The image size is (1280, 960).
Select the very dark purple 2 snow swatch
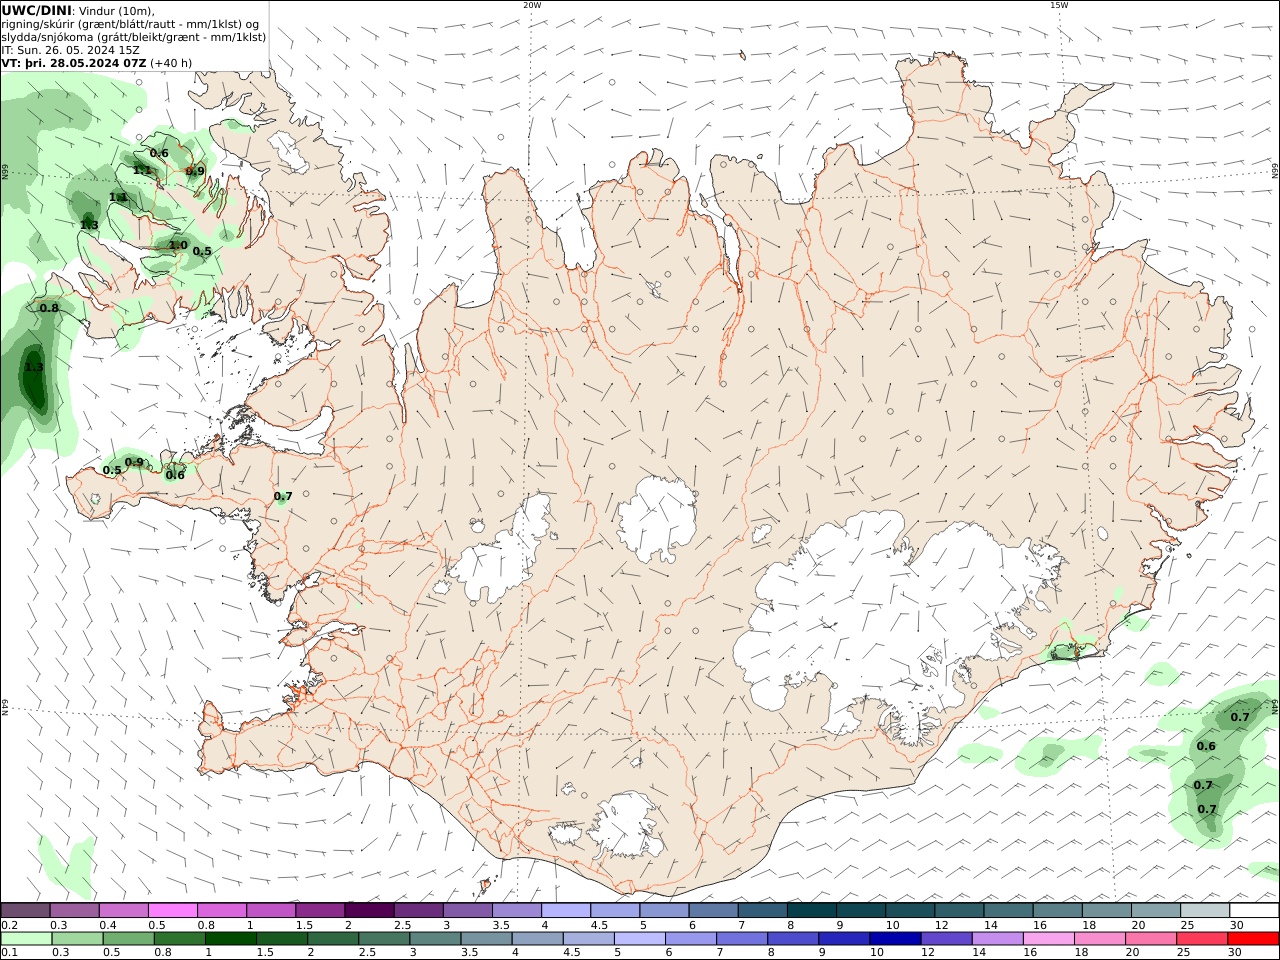point(369,910)
